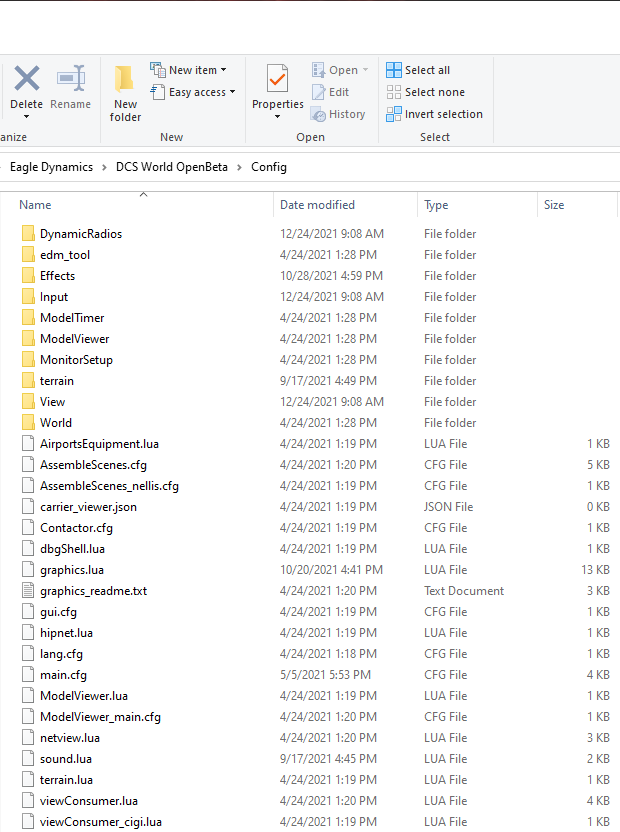Select the Input folder icon
Screen dimensions: 620x832
[29, 297]
